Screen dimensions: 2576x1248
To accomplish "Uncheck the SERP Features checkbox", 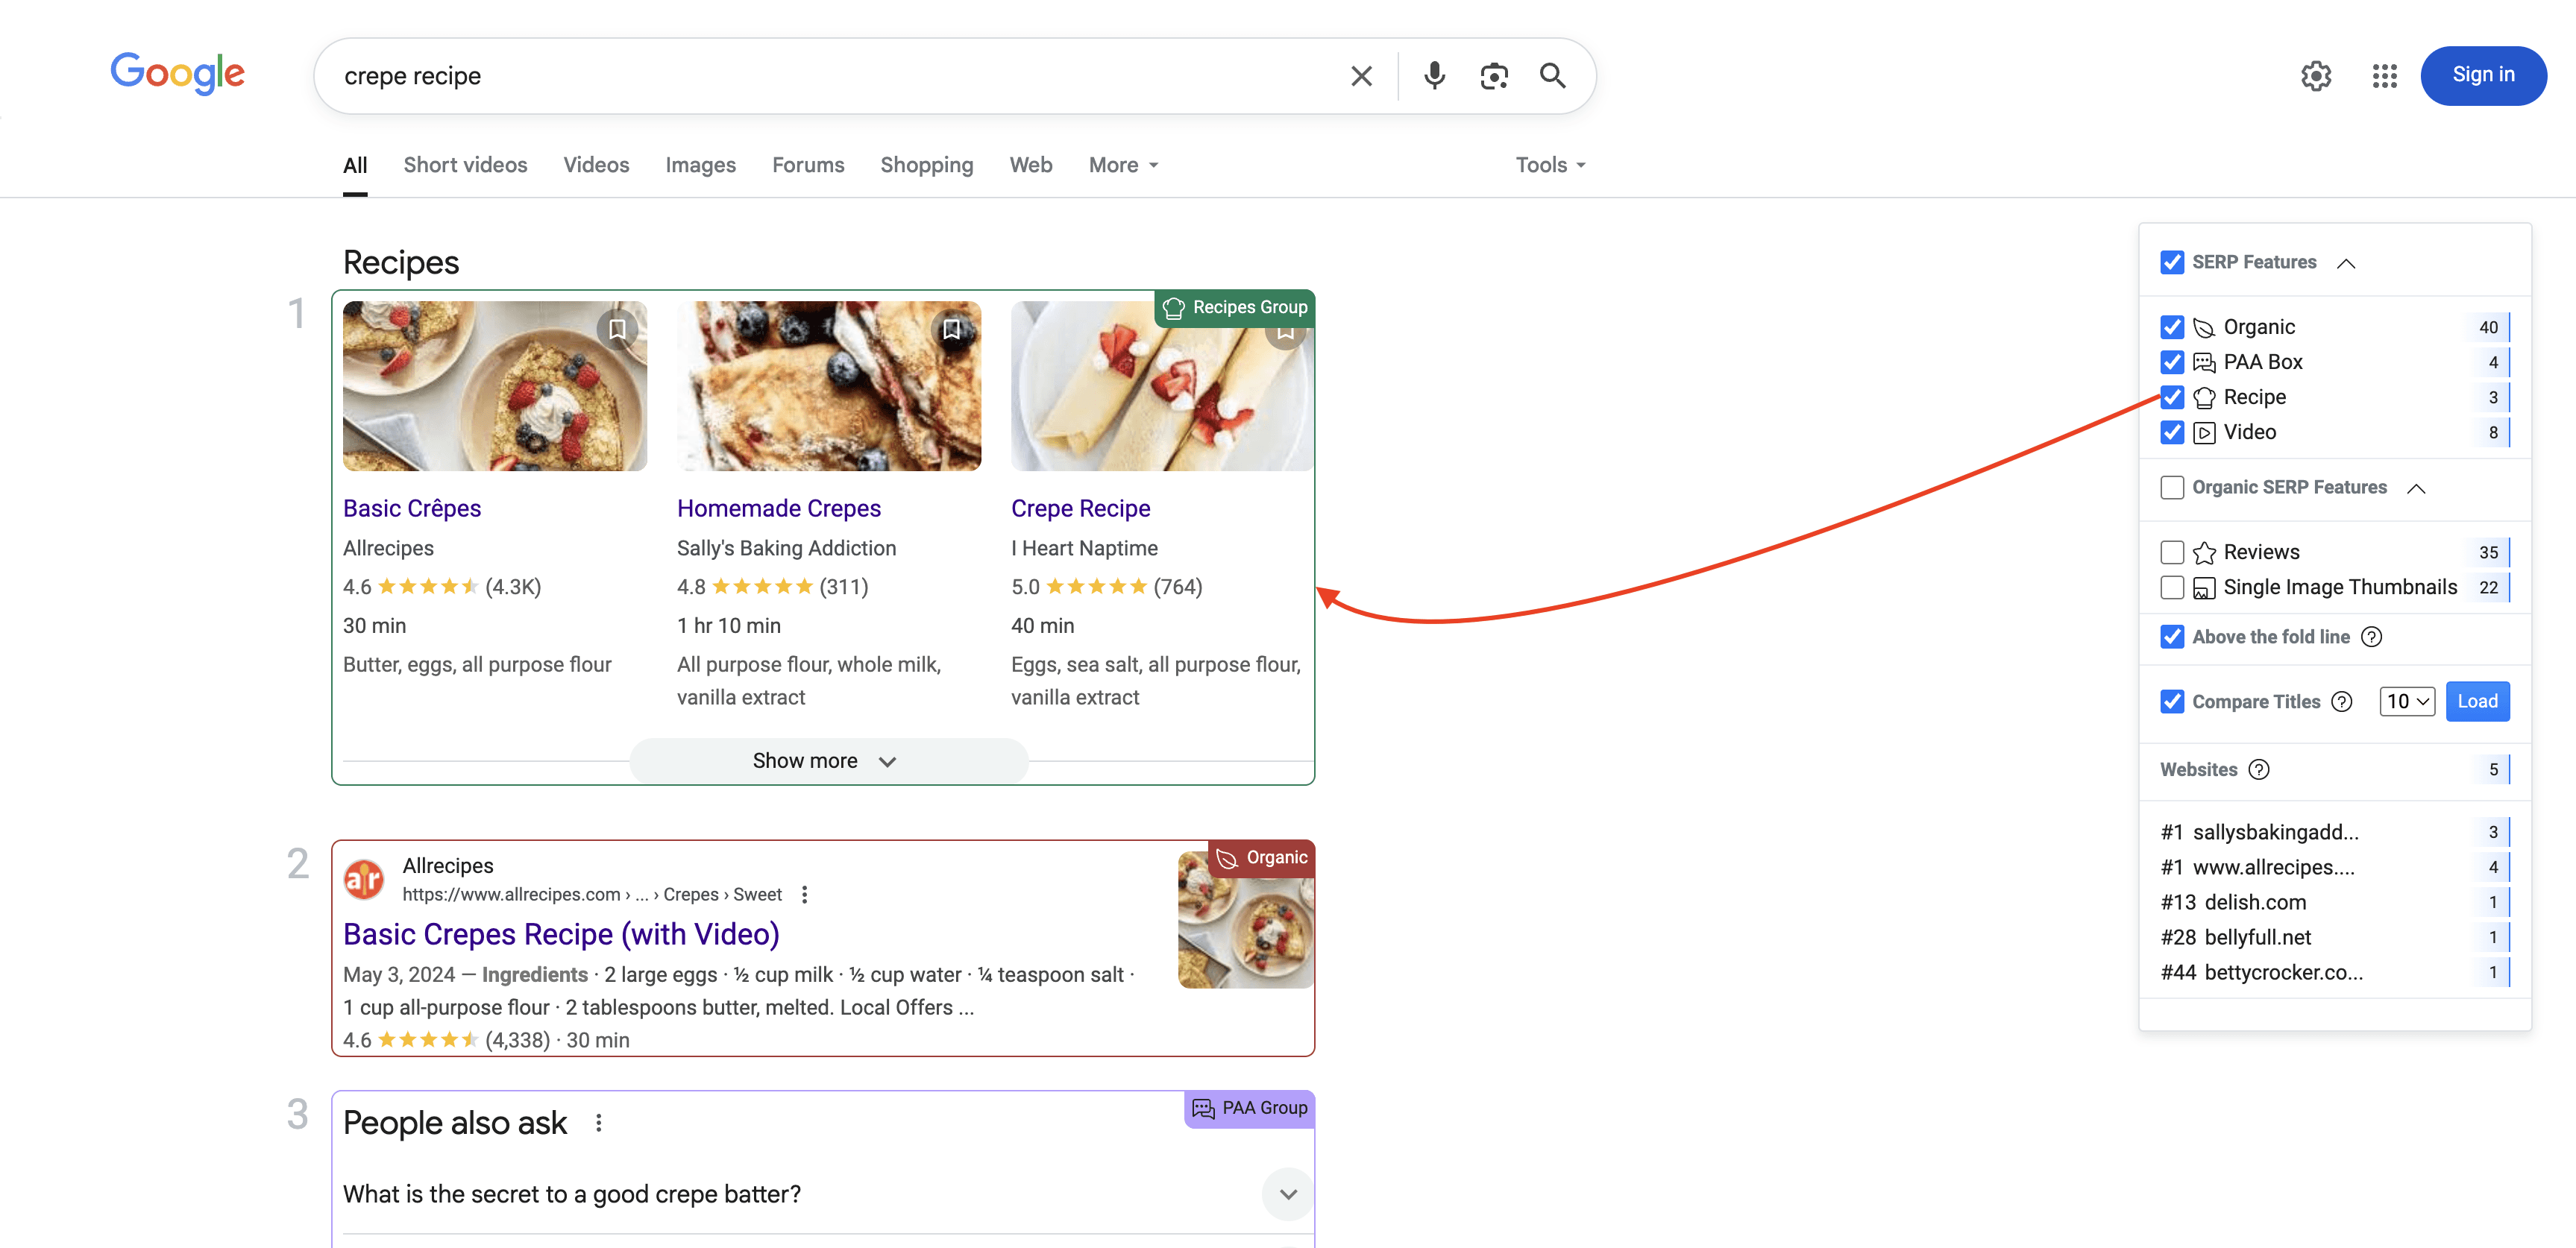I will click(x=2172, y=263).
